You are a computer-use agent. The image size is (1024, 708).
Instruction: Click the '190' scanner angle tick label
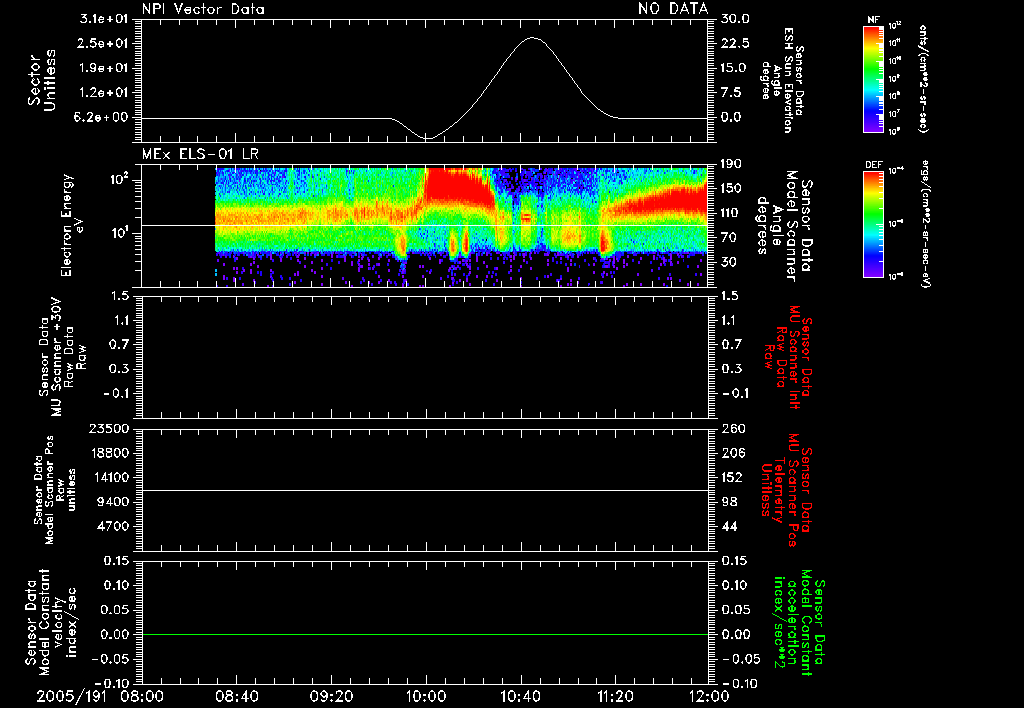(732, 164)
